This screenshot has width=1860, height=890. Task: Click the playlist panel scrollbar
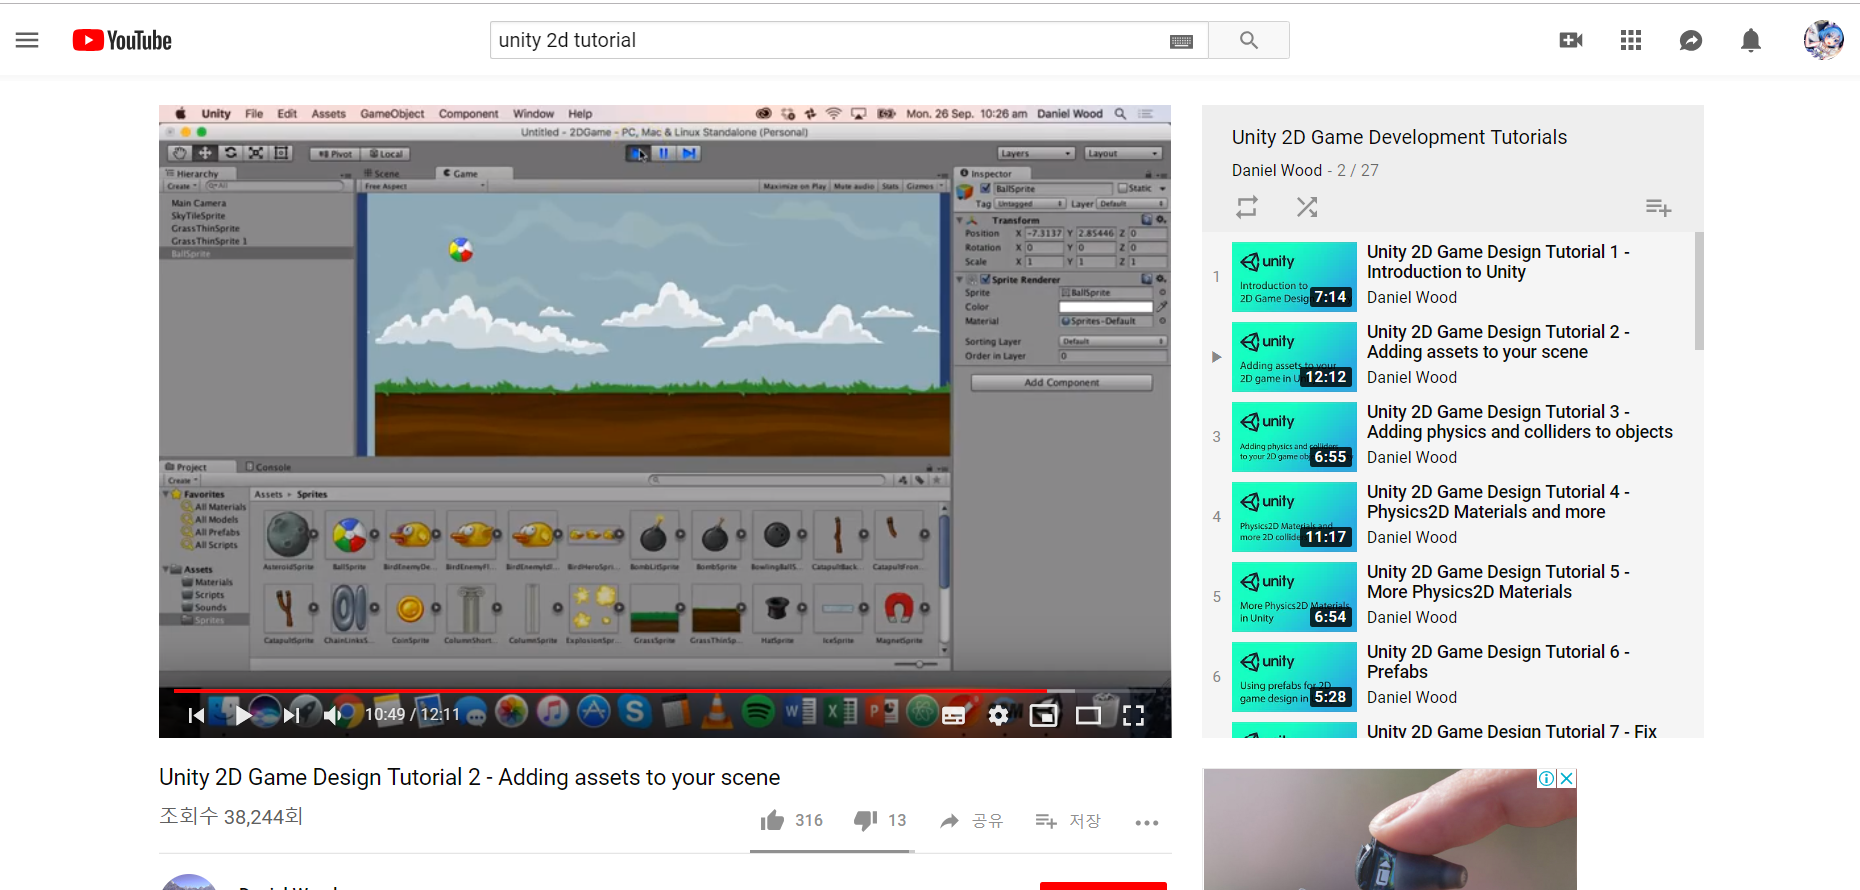1699,291
